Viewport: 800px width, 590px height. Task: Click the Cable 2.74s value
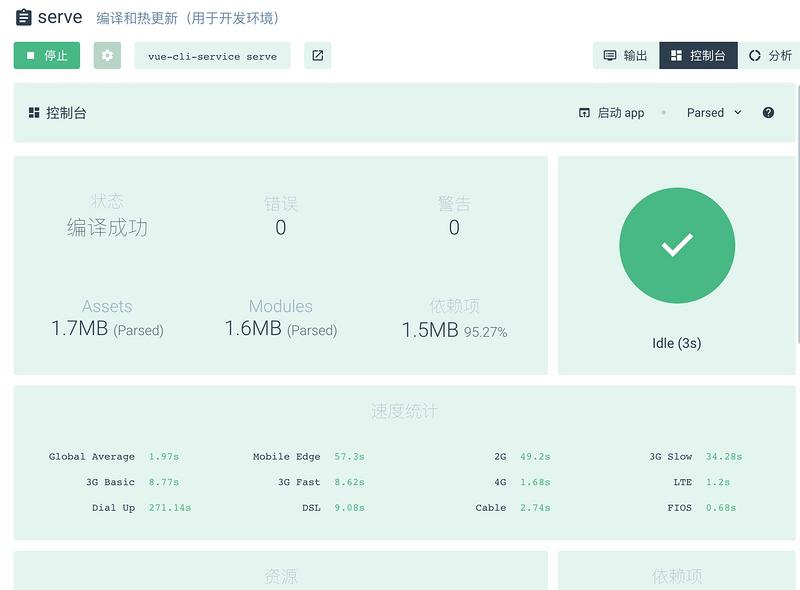tap(535, 507)
